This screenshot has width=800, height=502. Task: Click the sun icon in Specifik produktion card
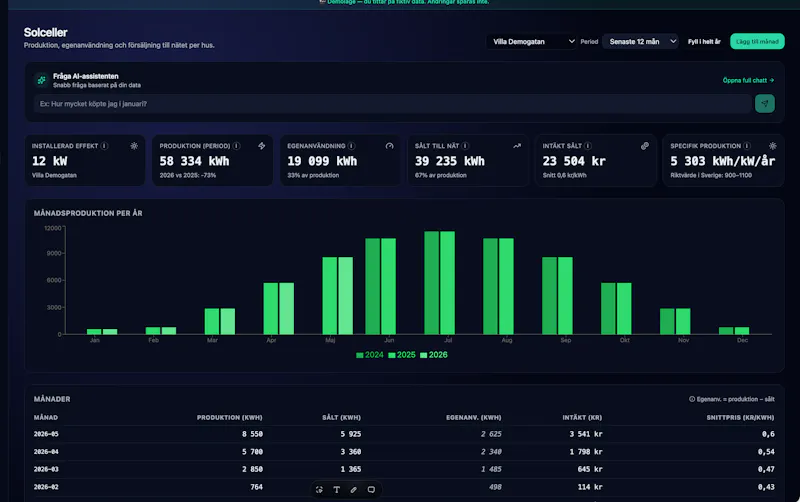tap(773, 146)
